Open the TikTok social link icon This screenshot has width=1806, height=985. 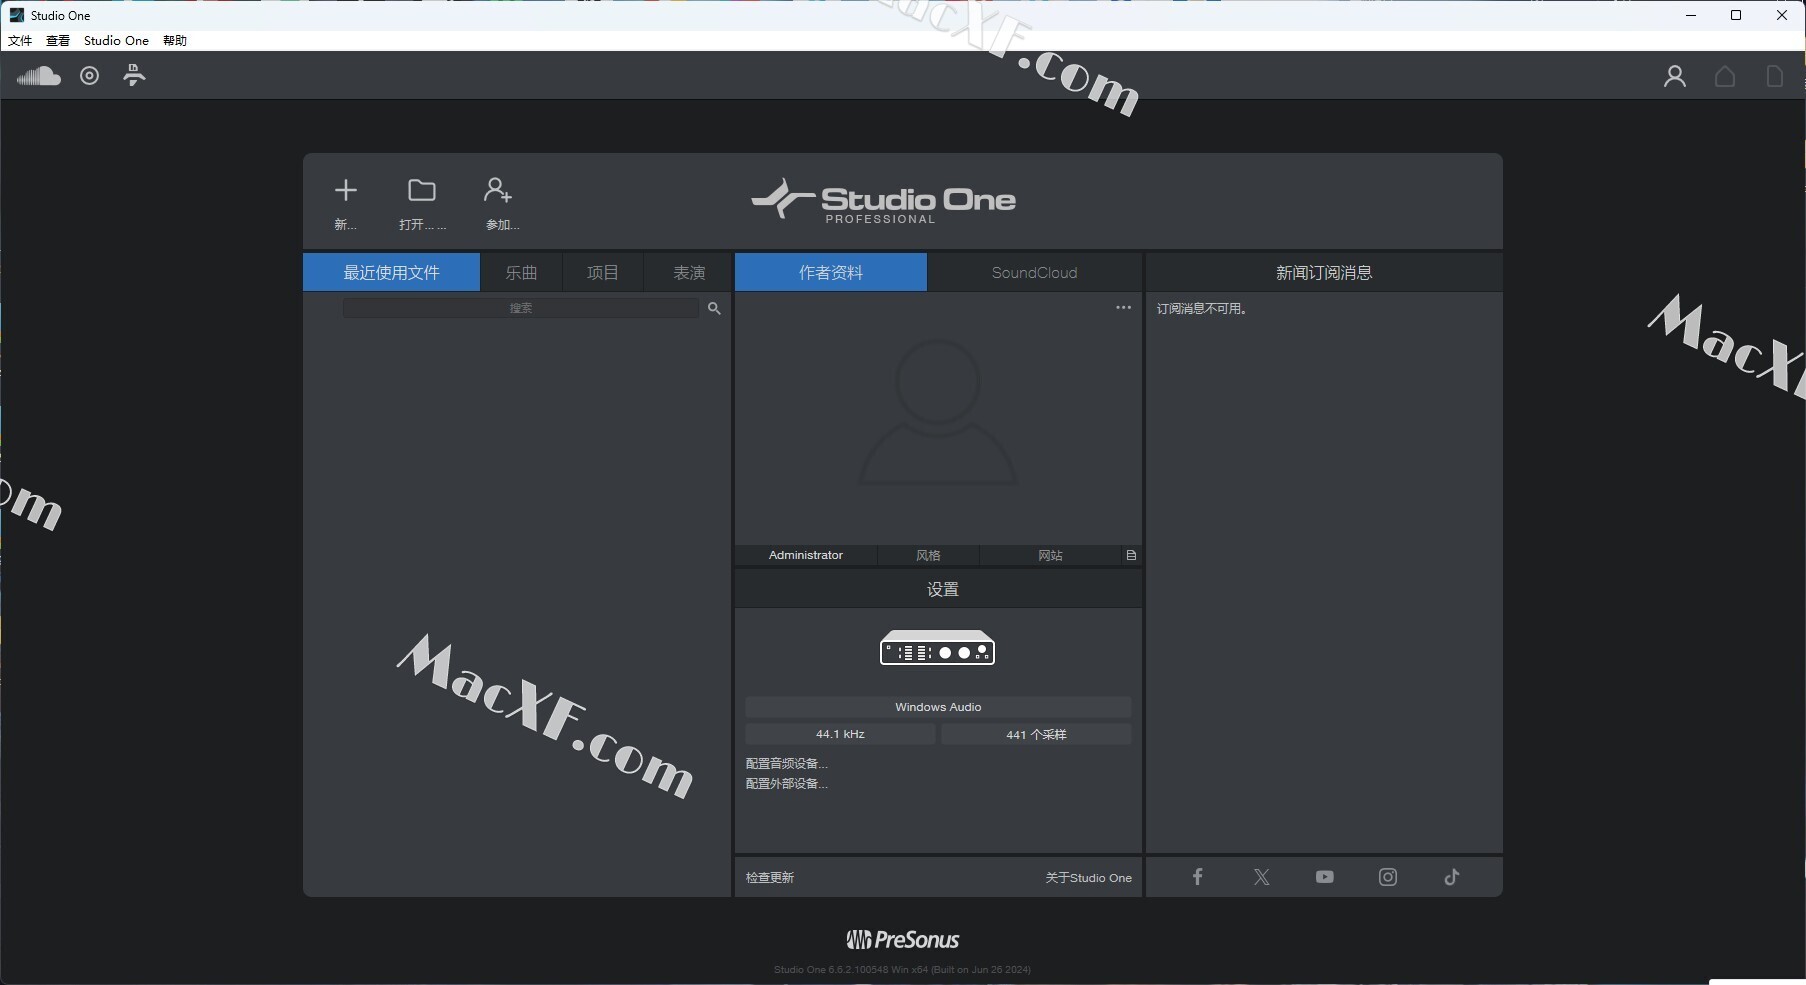[x=1452, y=877]
